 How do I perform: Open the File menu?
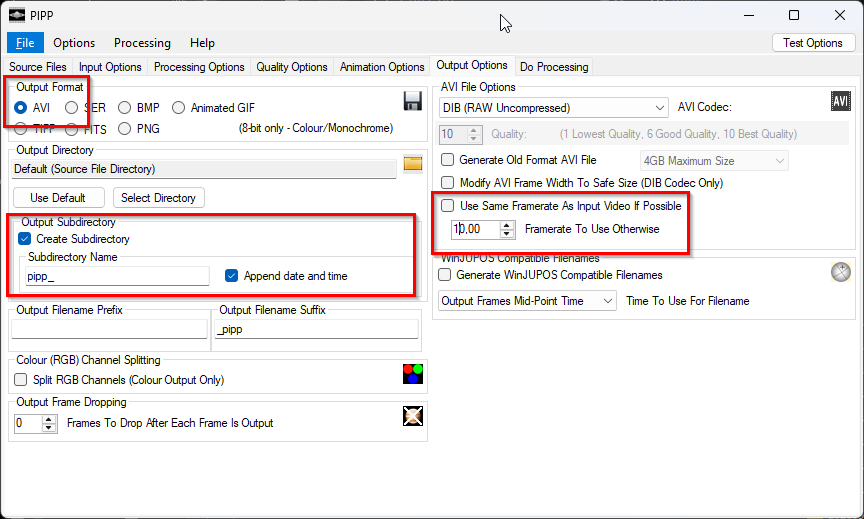click(25, 42)
